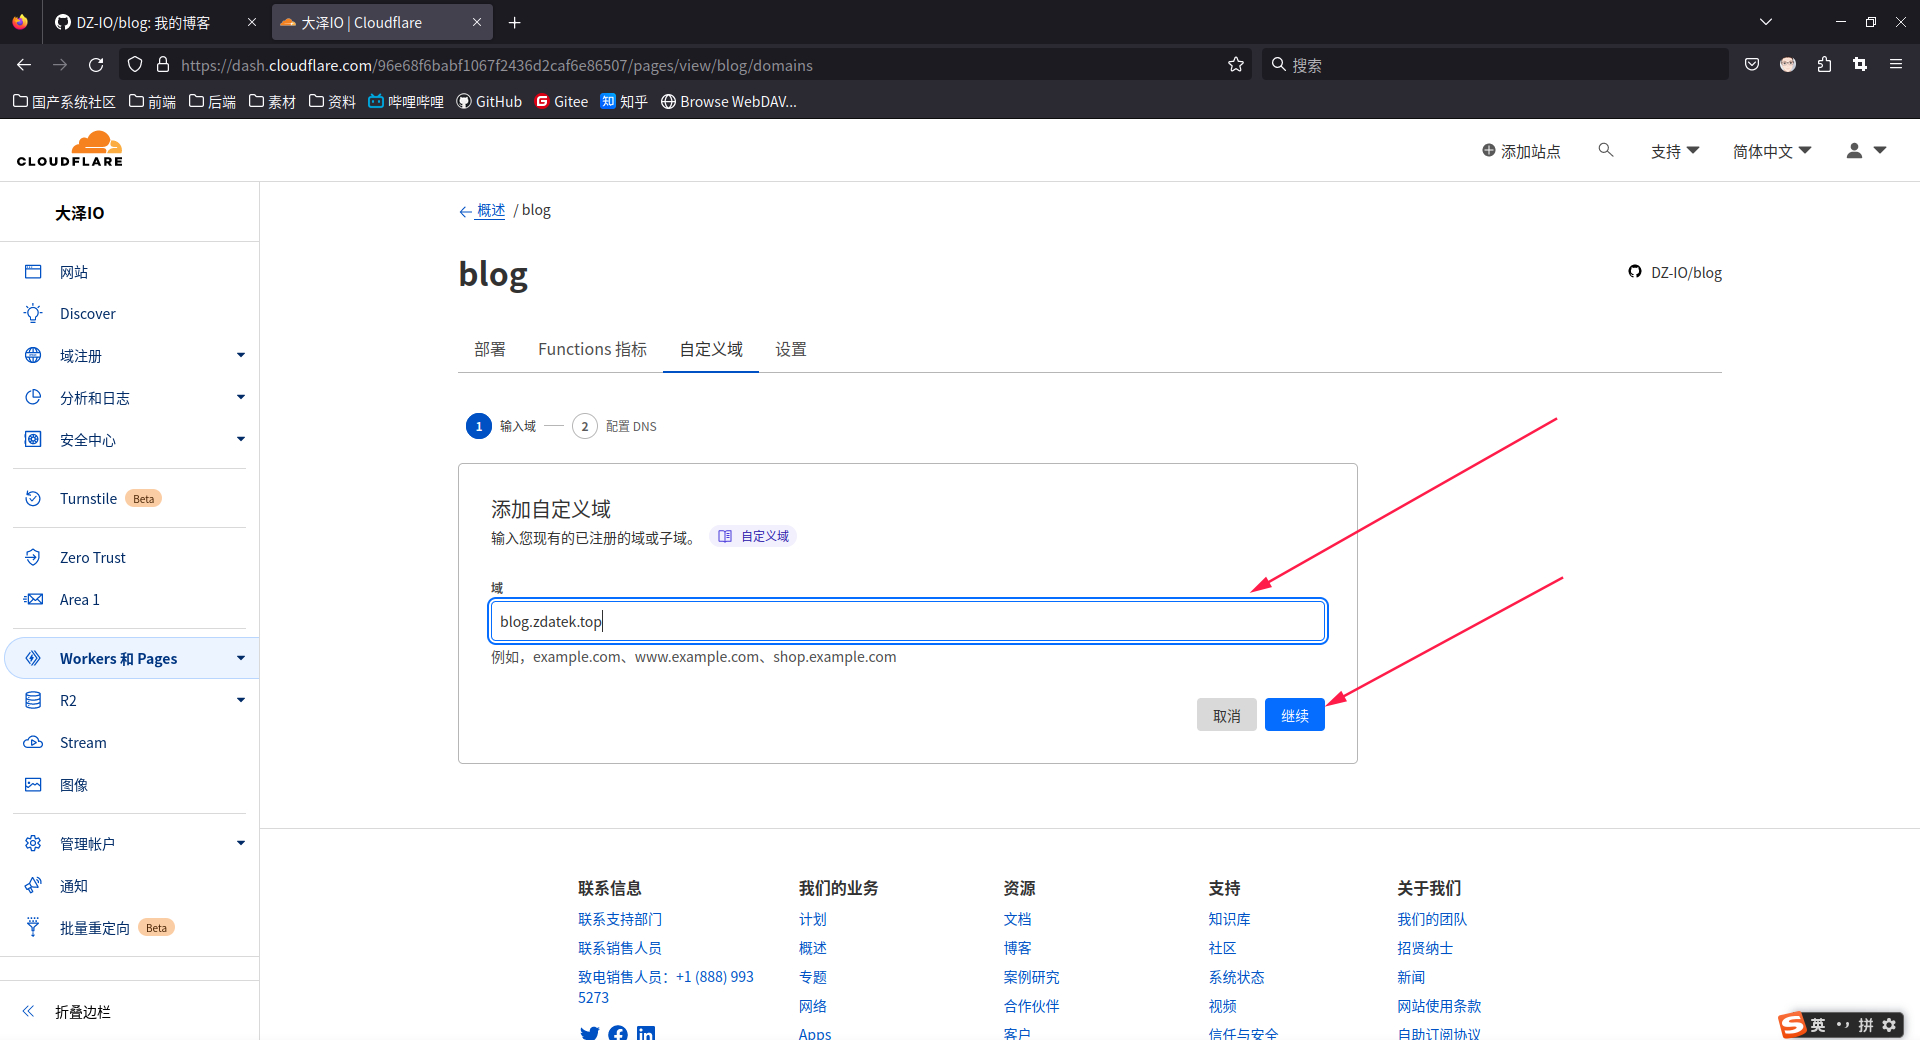This screenshot has height=1040, width=1920.
Task: Switch to the Functions 指标 tab
Action: point(591,349)
